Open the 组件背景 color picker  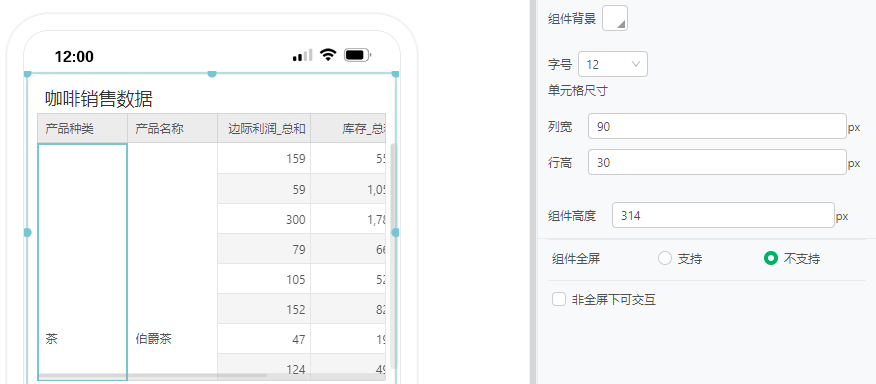click(x=615, y=18)
